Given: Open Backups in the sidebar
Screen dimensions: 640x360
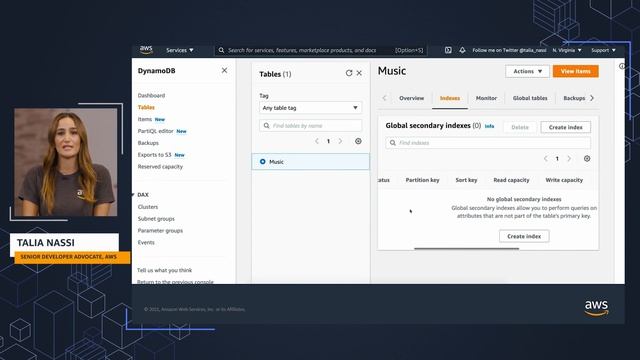Looking at the screenshot, I should pyautogui.click(x=148, y=143).
